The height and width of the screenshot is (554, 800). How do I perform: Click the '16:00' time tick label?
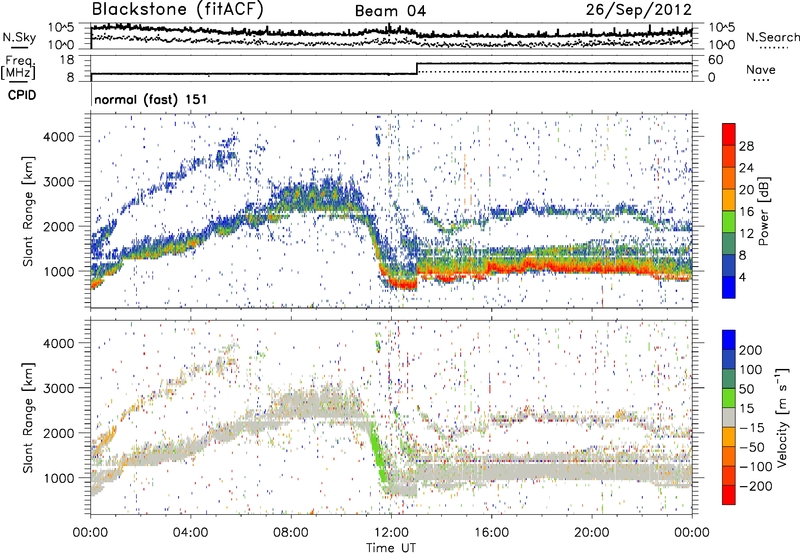(x=492, y=533)
